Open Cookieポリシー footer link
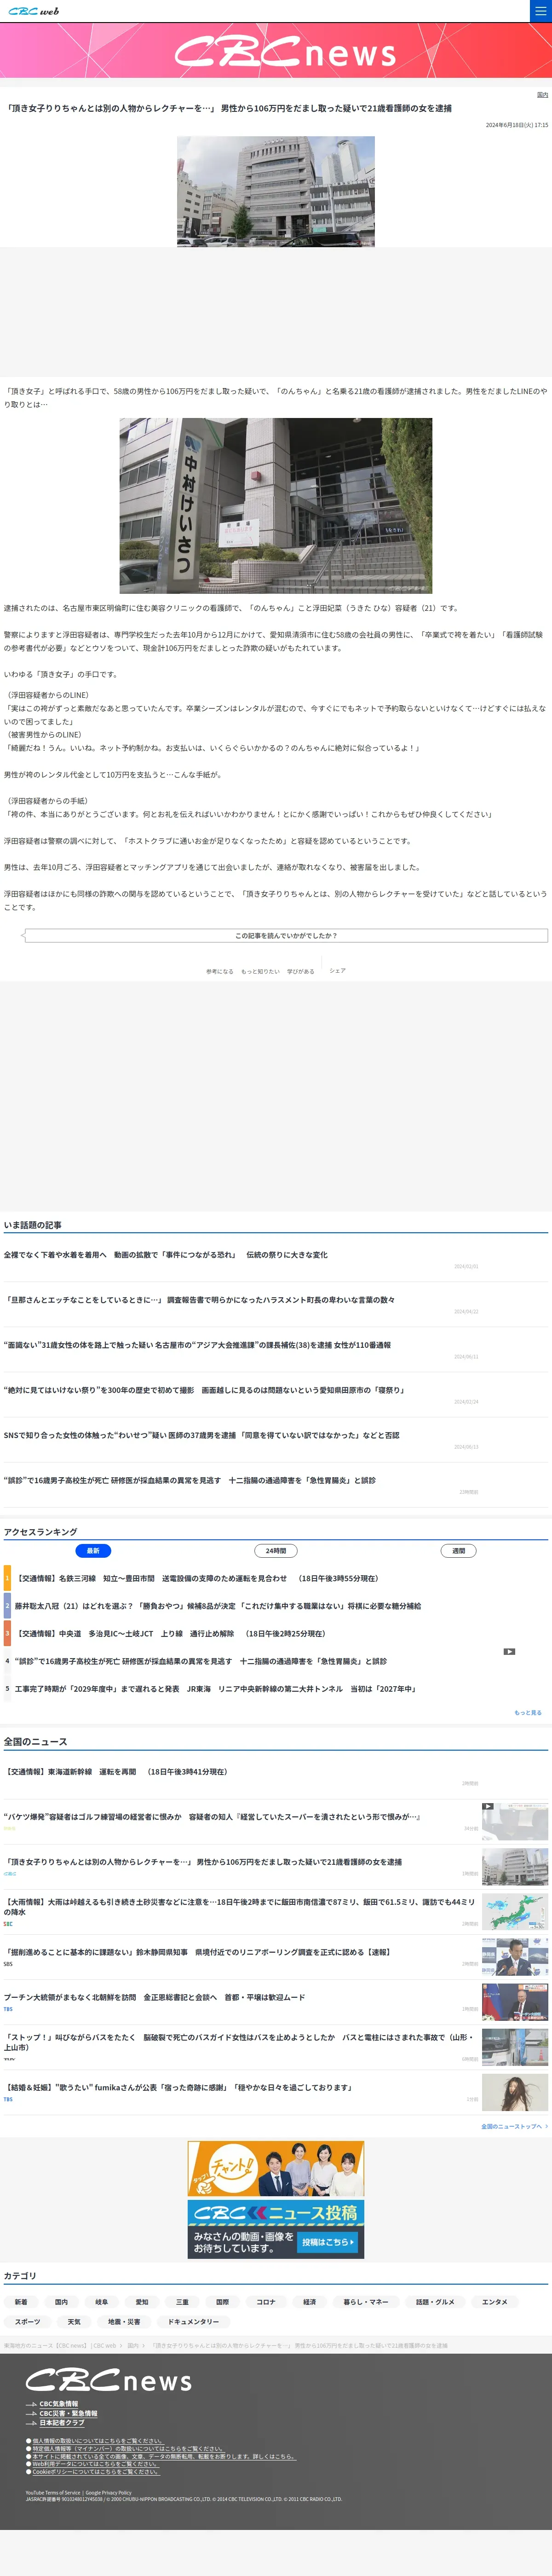 pyautogui.click(x=95, y=2471)
